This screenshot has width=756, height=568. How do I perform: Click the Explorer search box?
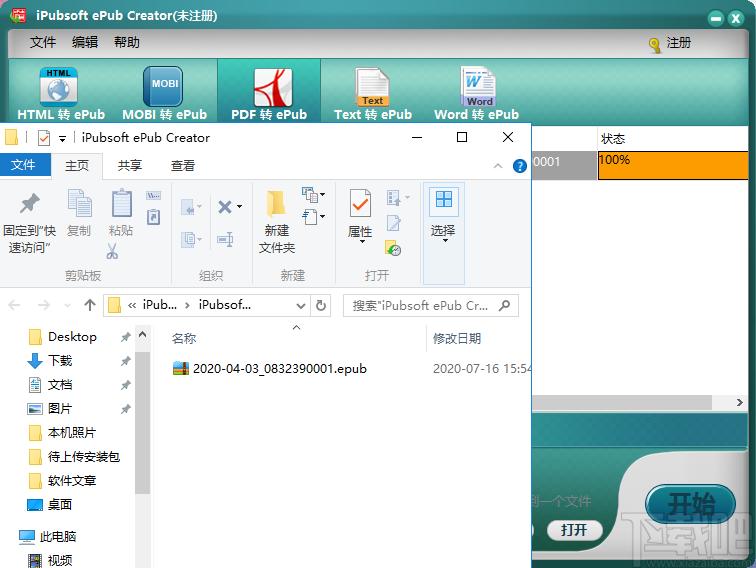pyautogui.click(x=431, y=306)
